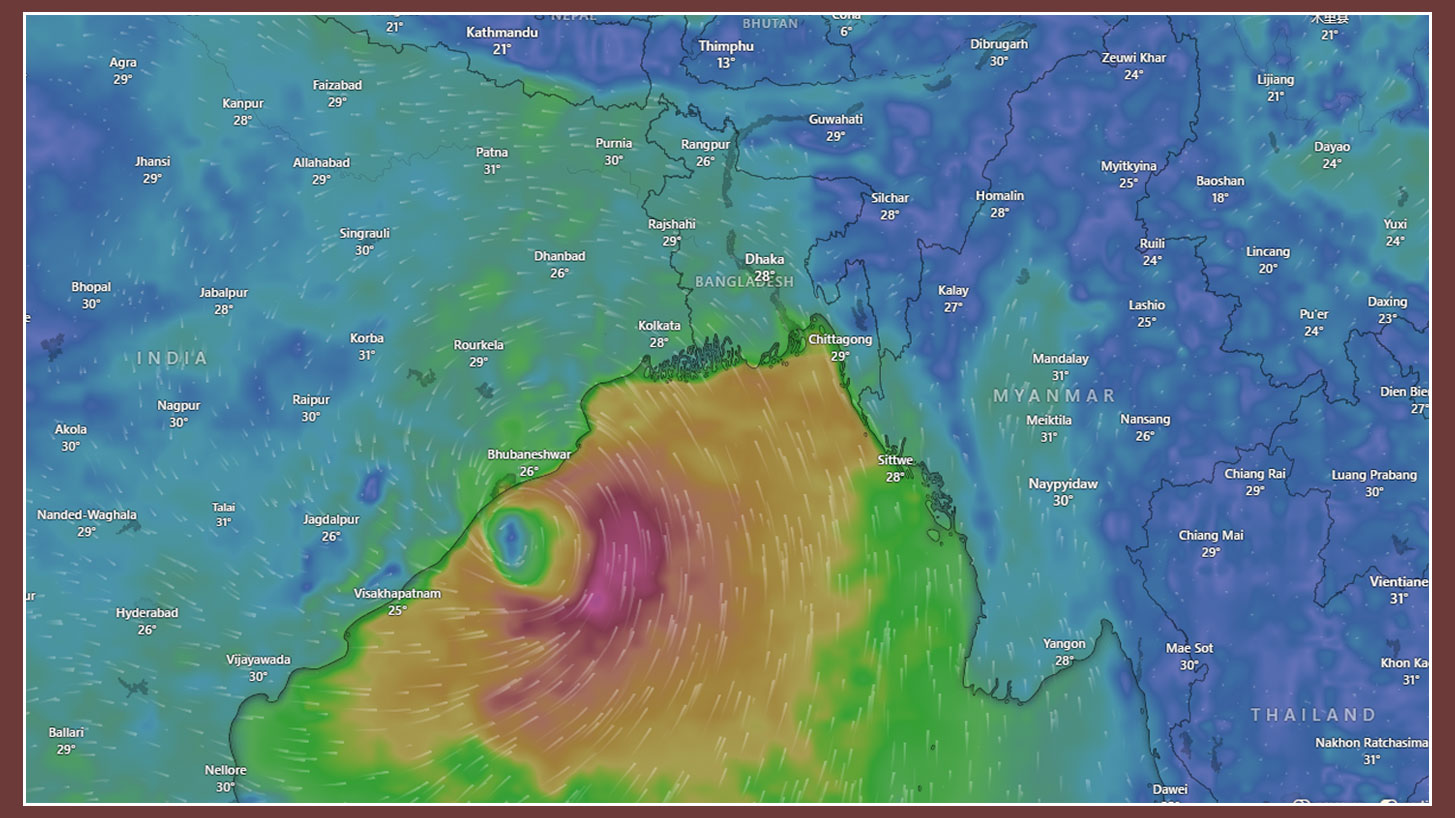Select the Naypyidaw city label

click(1063, 485)
